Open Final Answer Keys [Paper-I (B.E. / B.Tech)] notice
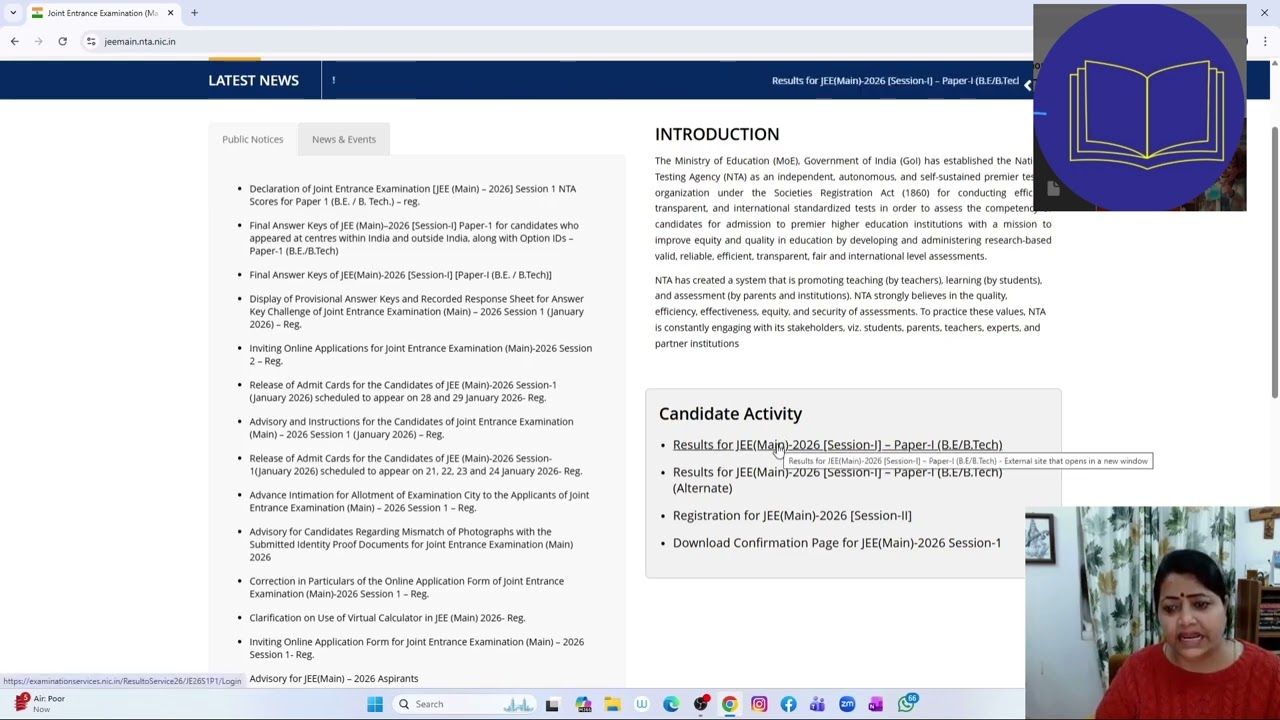 pos(400,275)
